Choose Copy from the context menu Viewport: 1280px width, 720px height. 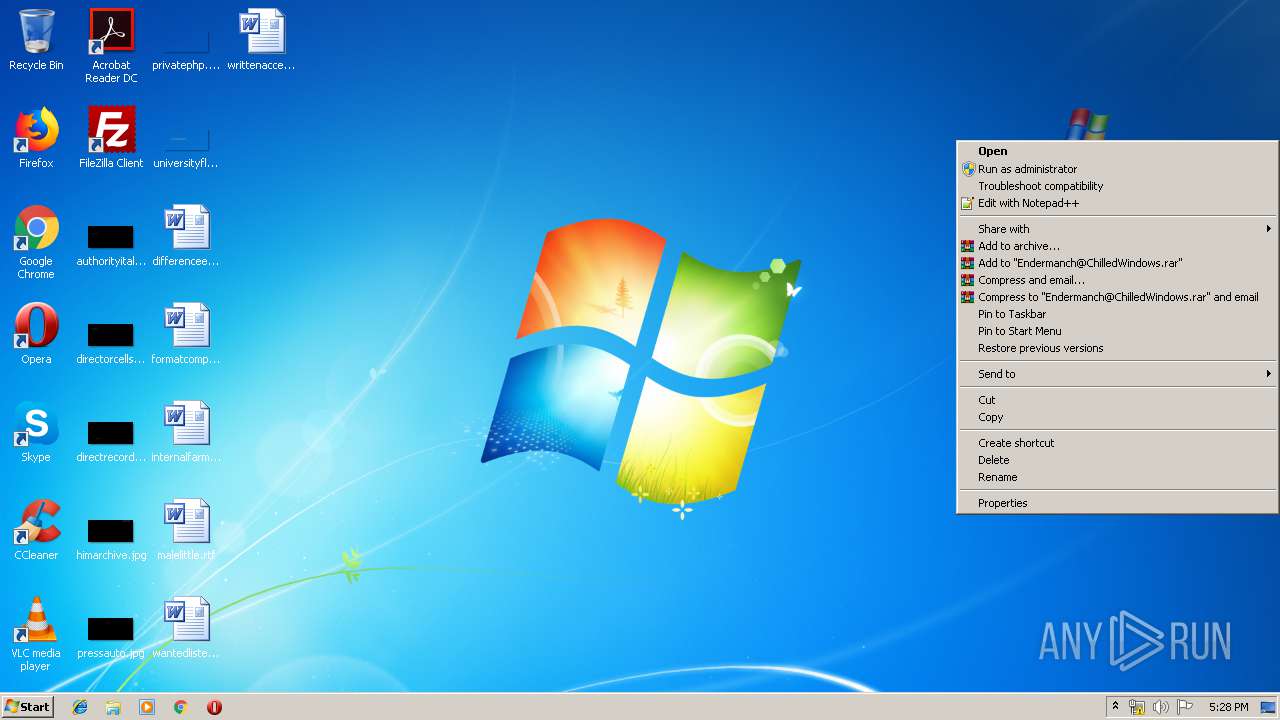coord(1117,417)
